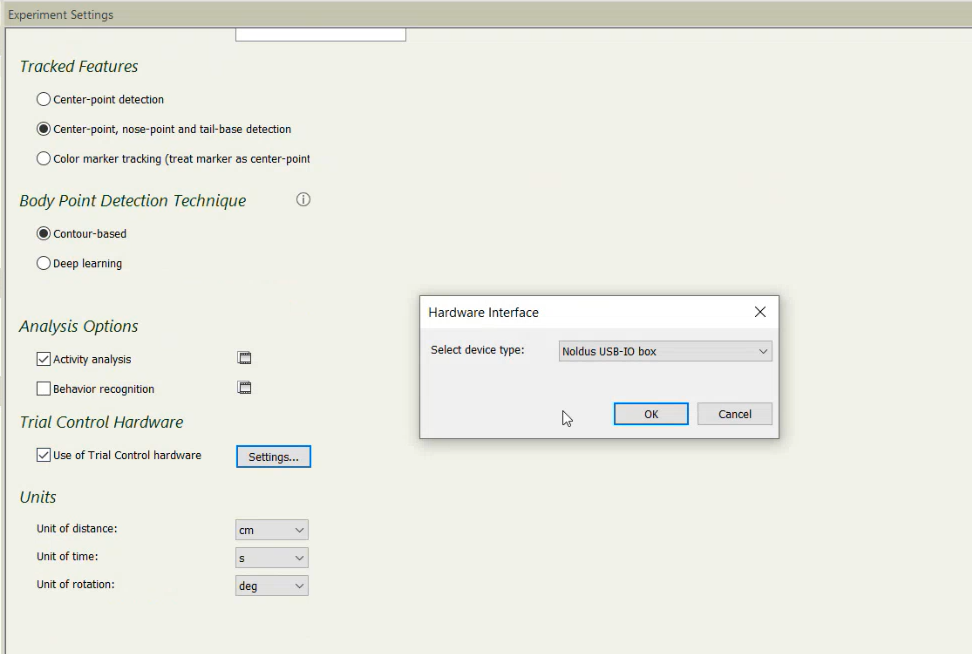Expand Unit of time dropdown
The height and width of the screenshot is (654, 972).
(x=272, y=558)
